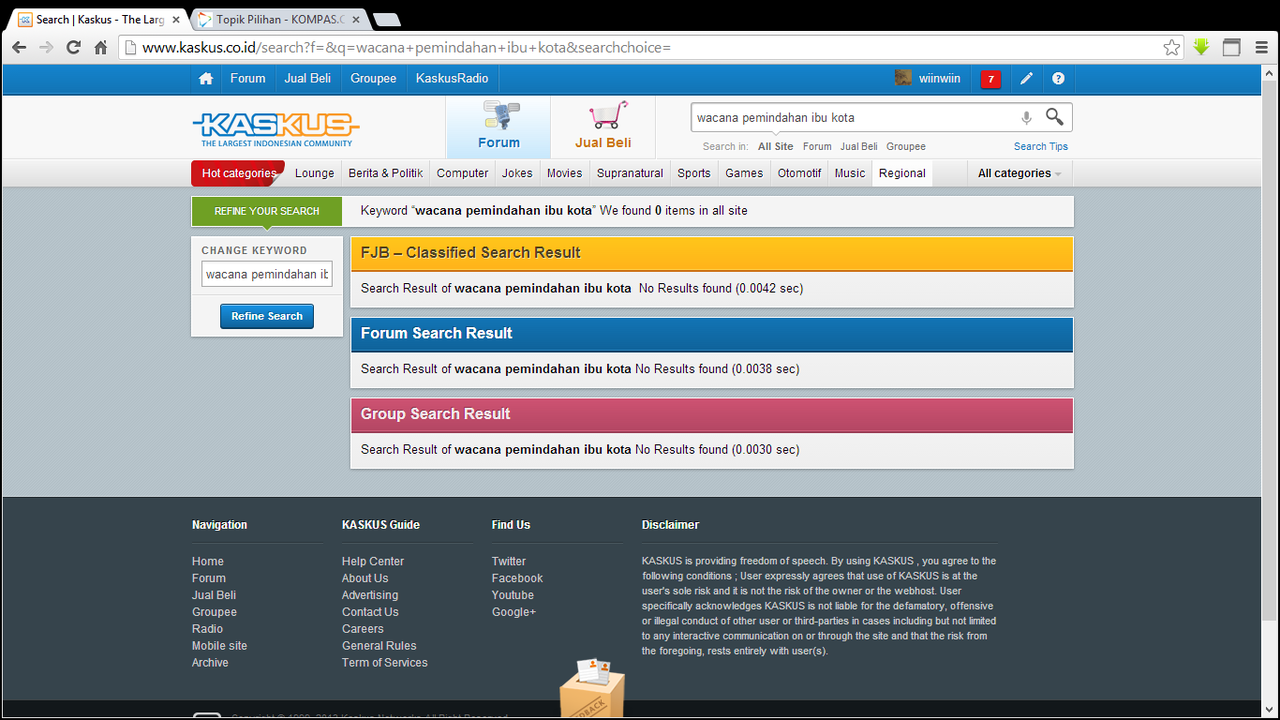Open KaskusRadio in top navigation
The width and height of the screenshot is (1280, 720).
point(452,78)
